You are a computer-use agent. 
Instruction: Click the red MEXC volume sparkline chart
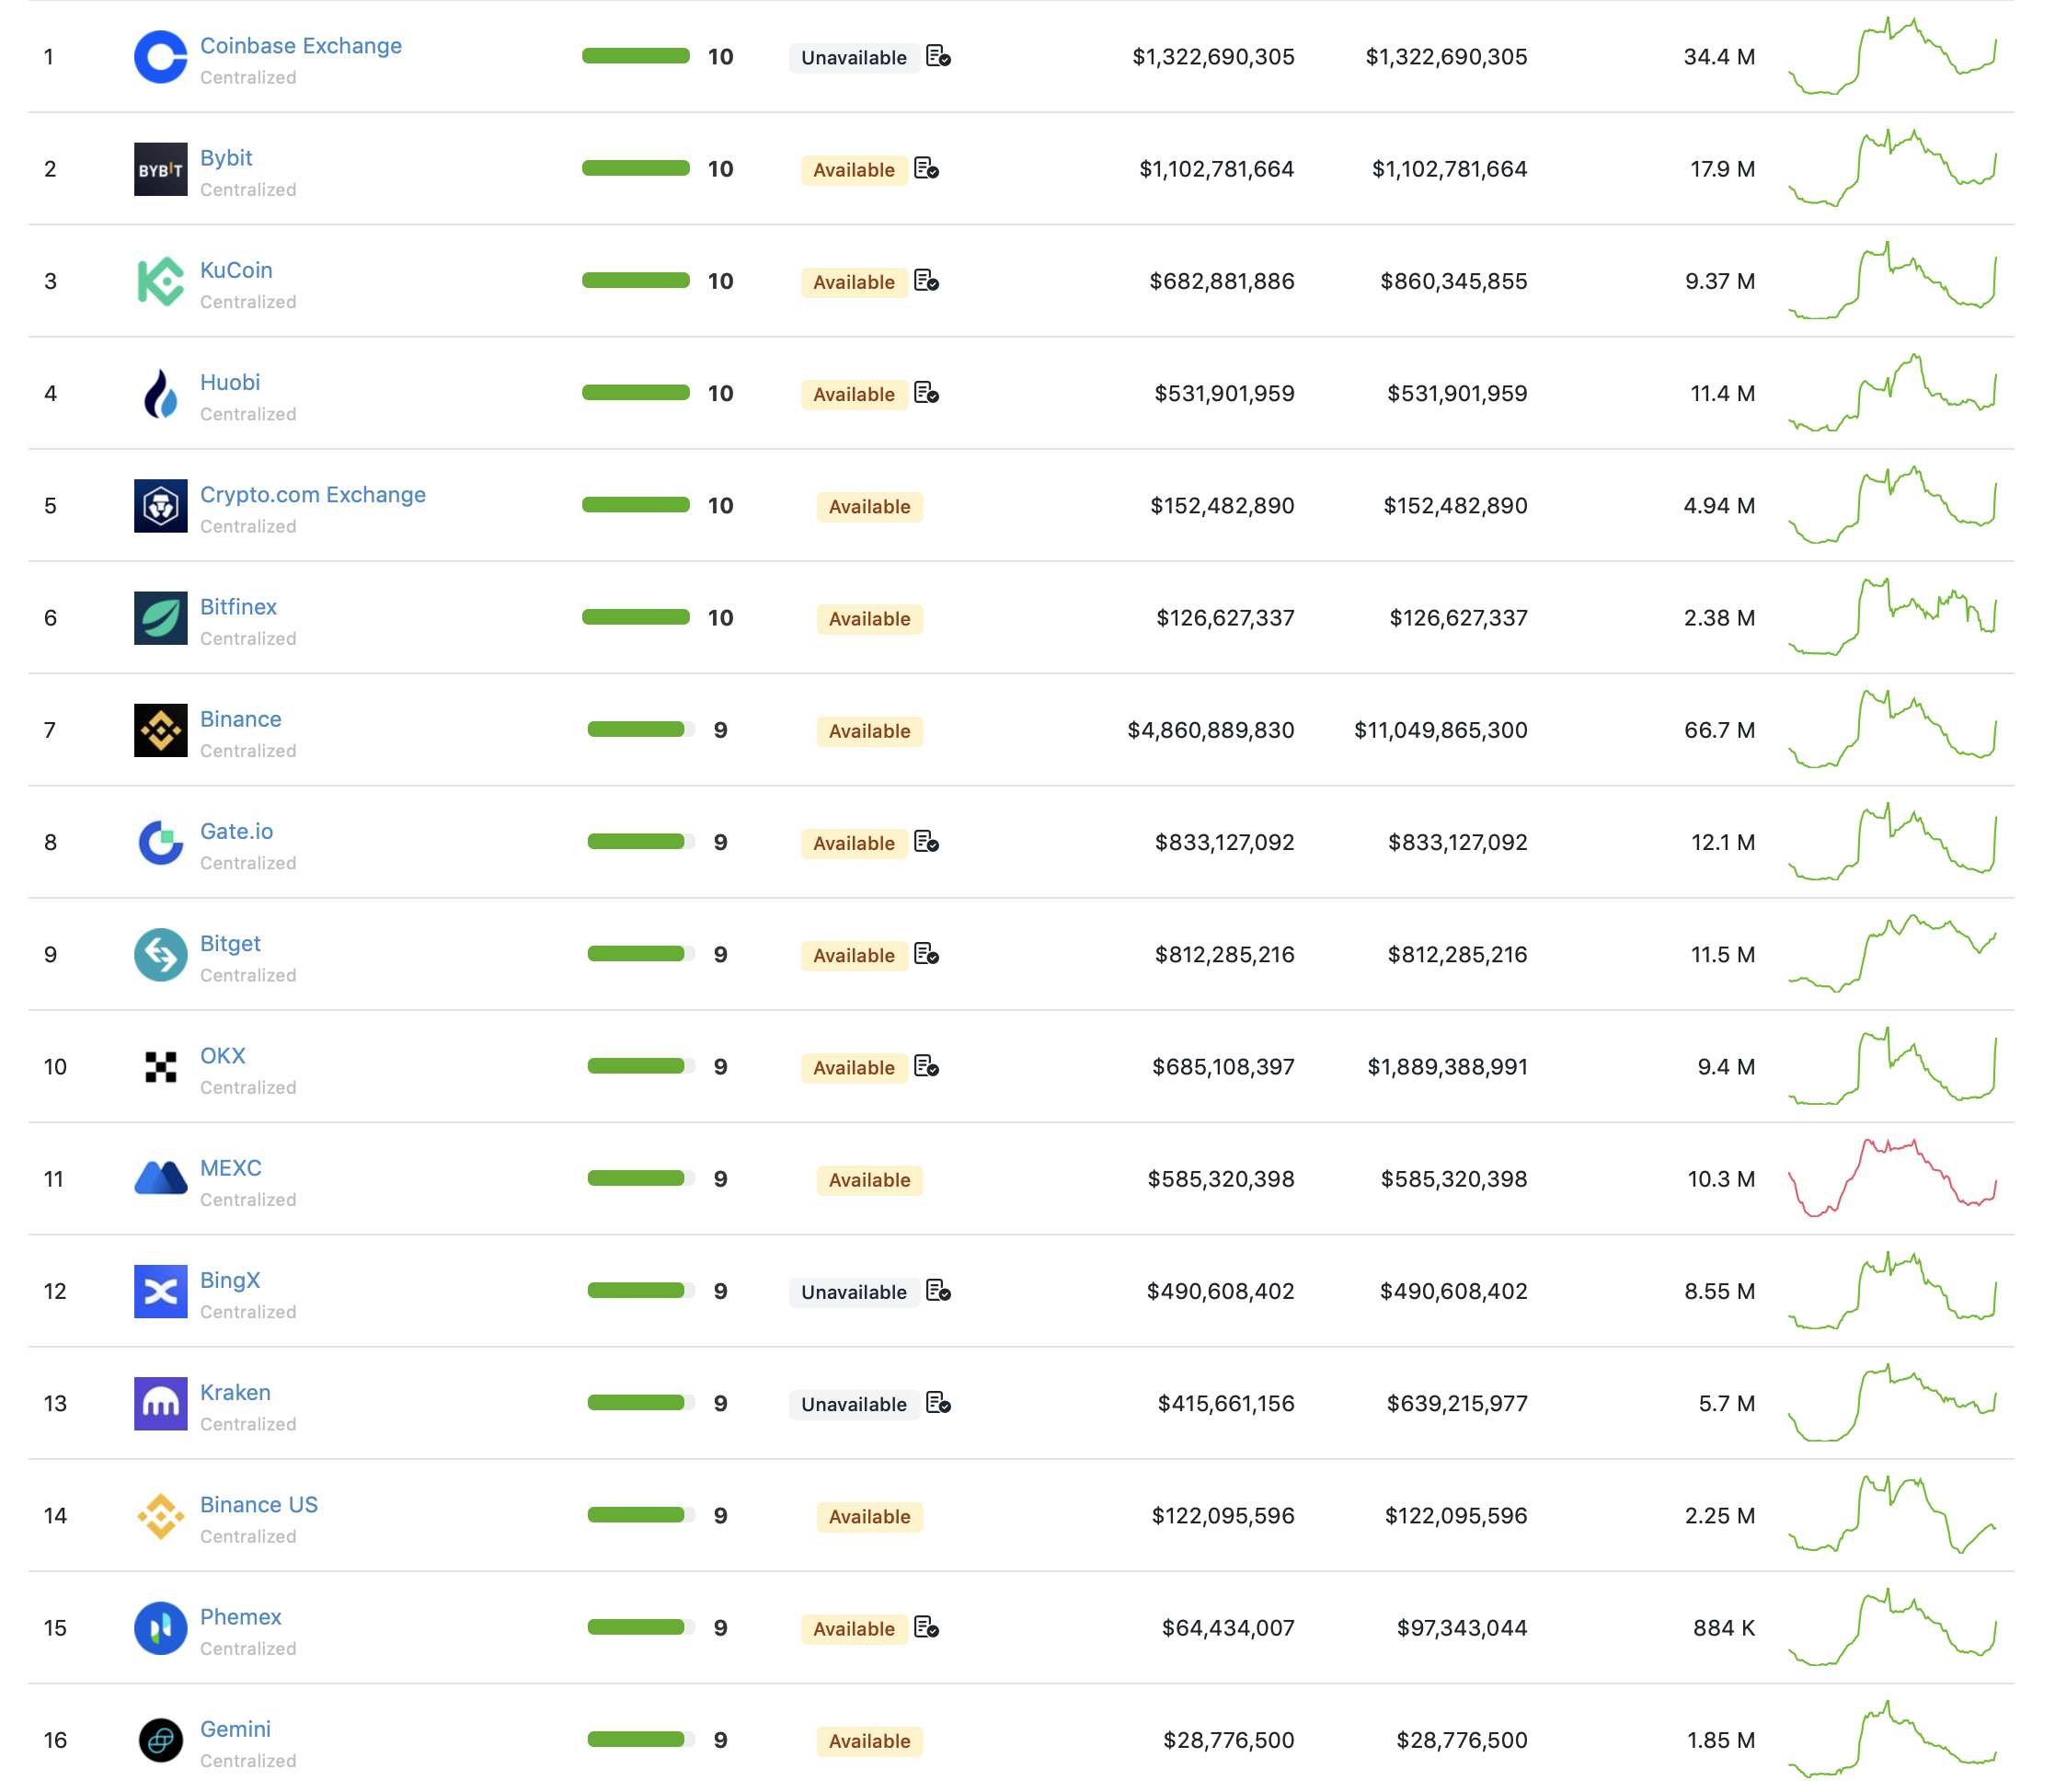point(1892,1178)
